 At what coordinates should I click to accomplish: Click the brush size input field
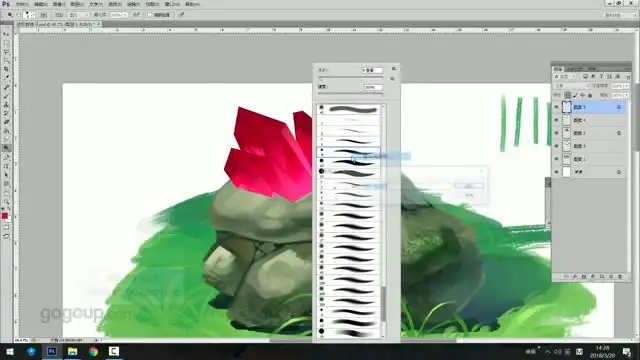pyautogui.click(x=372, y=70)
